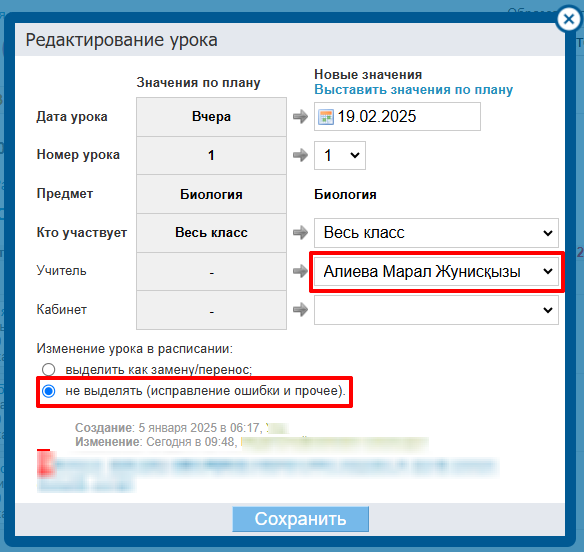Click the planned 'Биология' subject cell
Screen dimensions: 584x552
pyautogui.click(x=211, y=194)
